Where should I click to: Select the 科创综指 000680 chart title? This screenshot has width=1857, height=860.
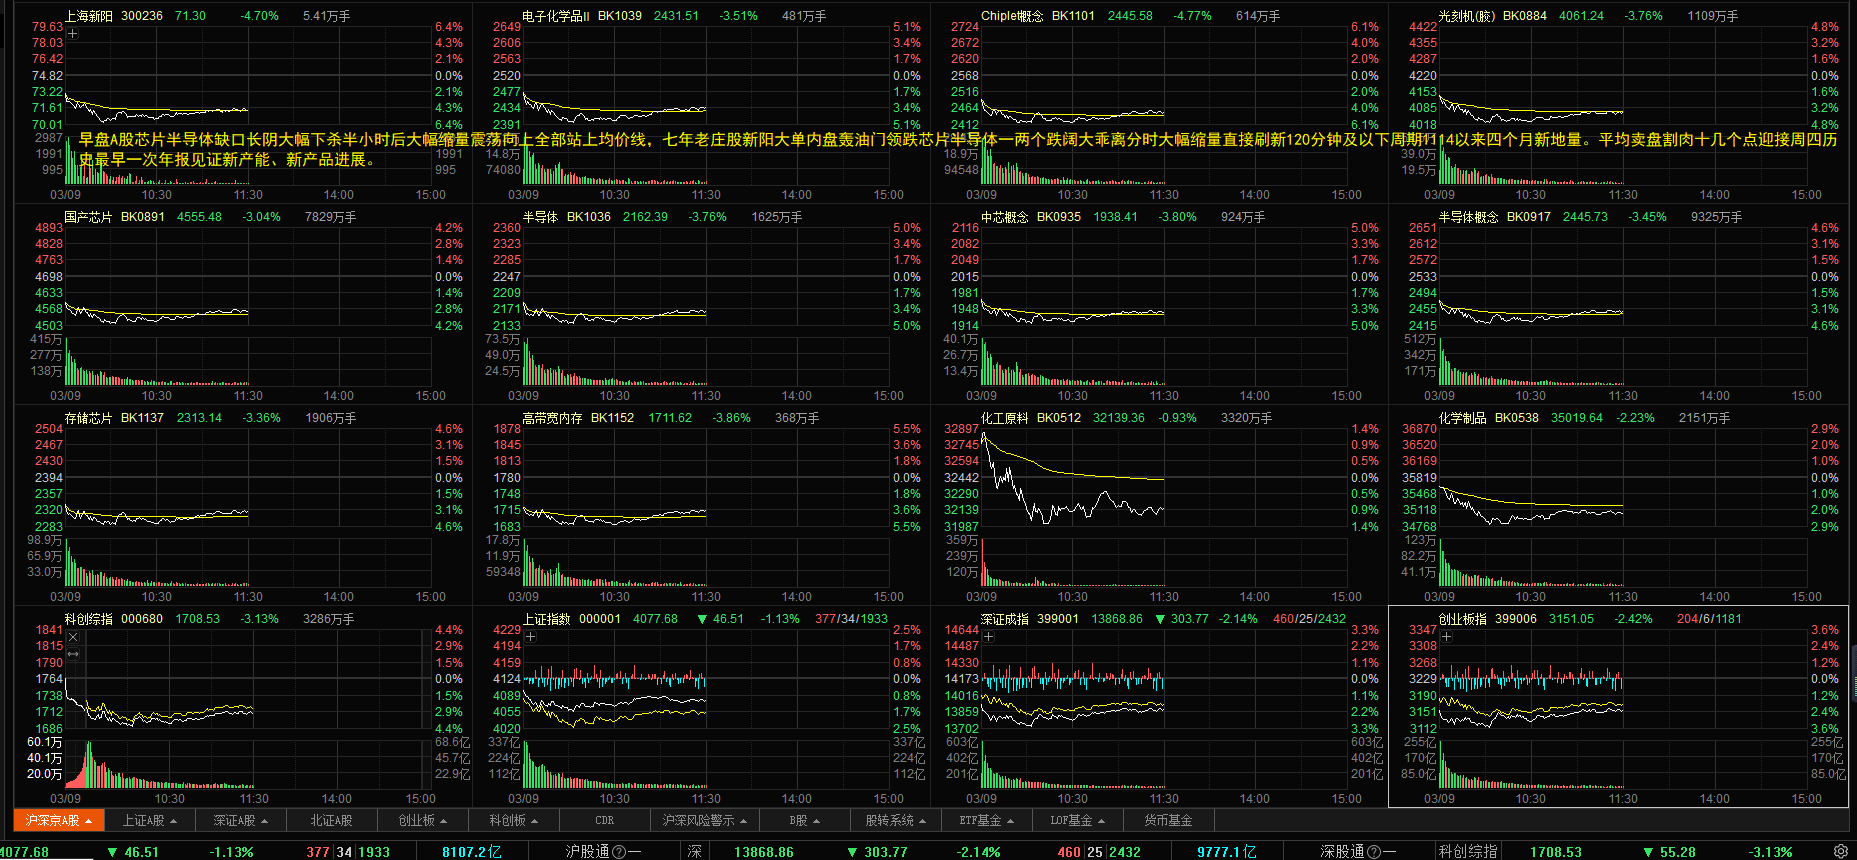click(114, 619)
